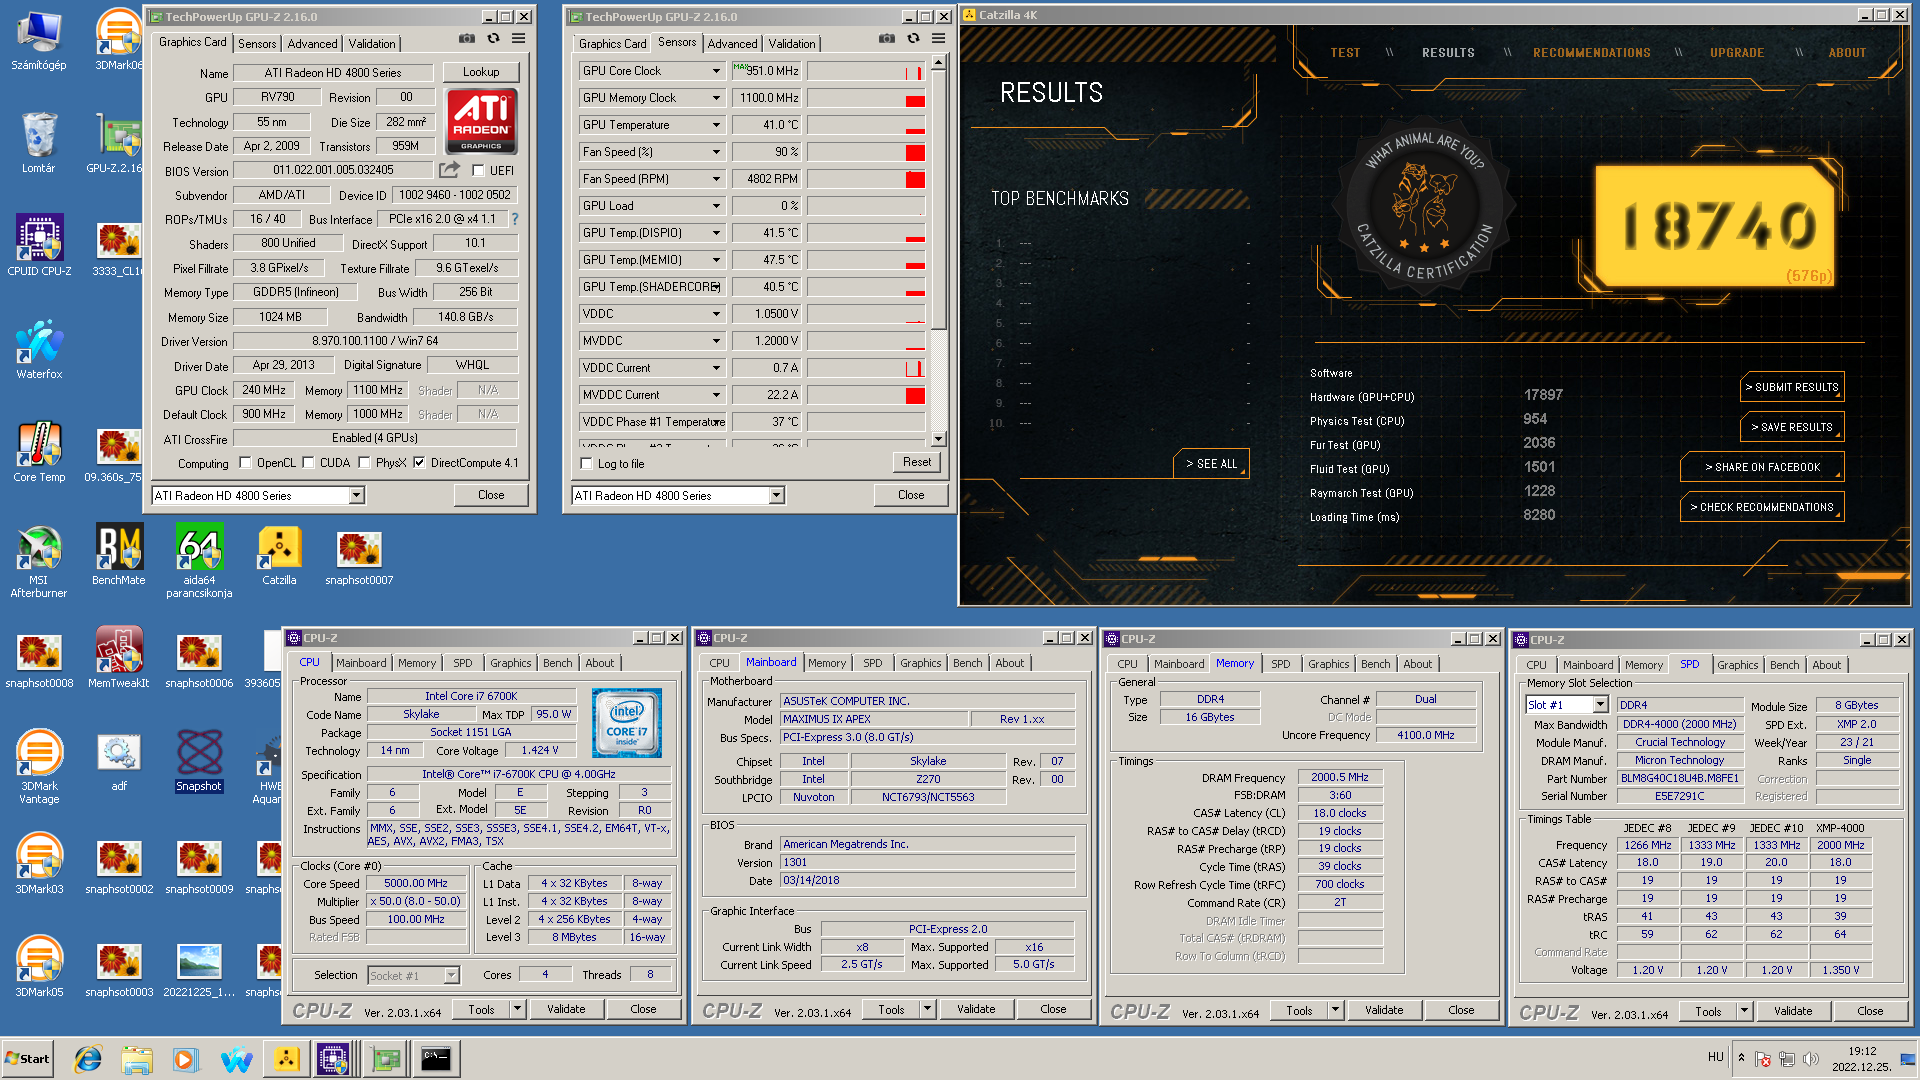Open the GPU selector dropdown in Graphics Card window
The width and height of the screenshot is (1920, 1080).
tap(356, 496)
